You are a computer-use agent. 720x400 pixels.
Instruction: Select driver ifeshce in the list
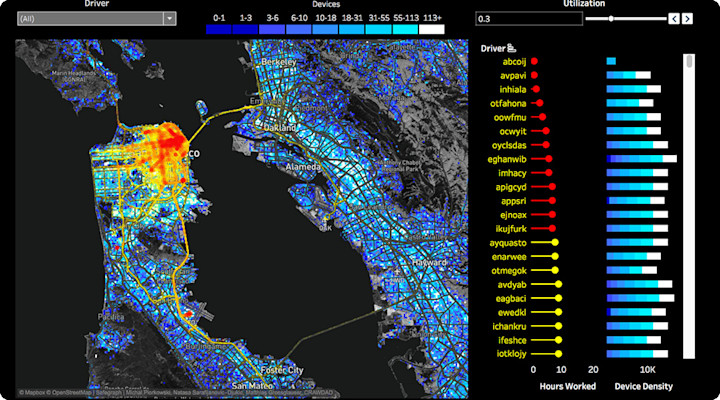coord(512,340)
